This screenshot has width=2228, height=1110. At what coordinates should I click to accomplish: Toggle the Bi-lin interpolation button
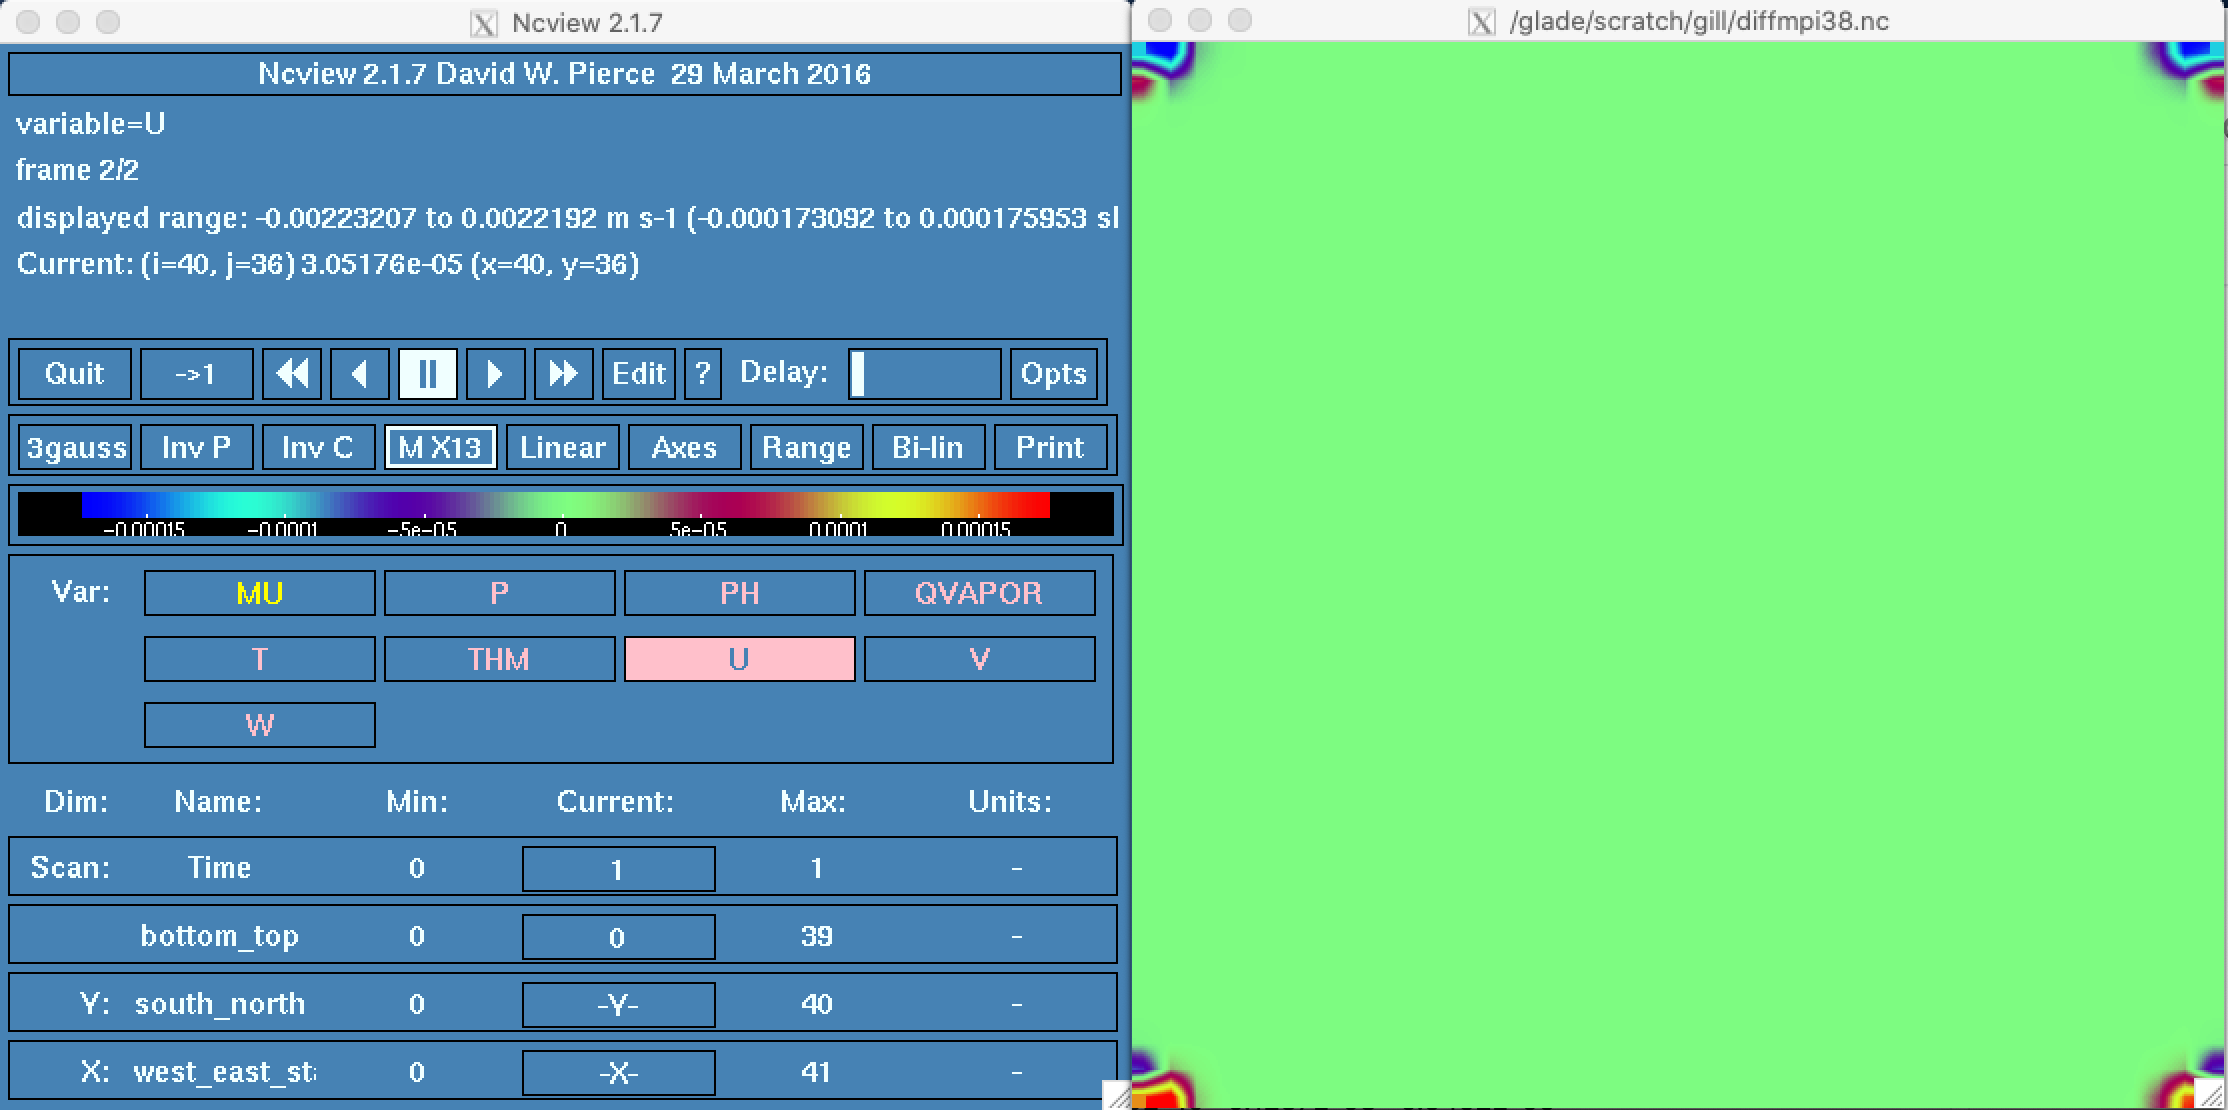click(x=928, y=447)
